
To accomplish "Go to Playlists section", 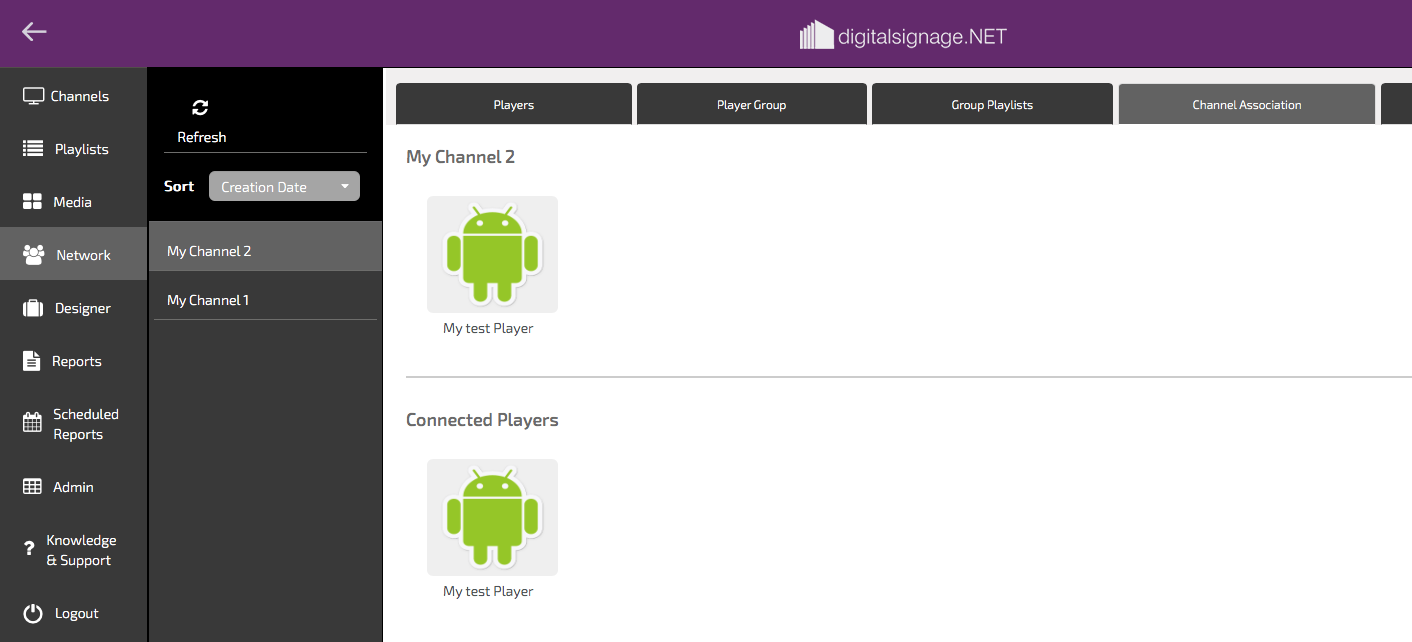I will 82,149.
